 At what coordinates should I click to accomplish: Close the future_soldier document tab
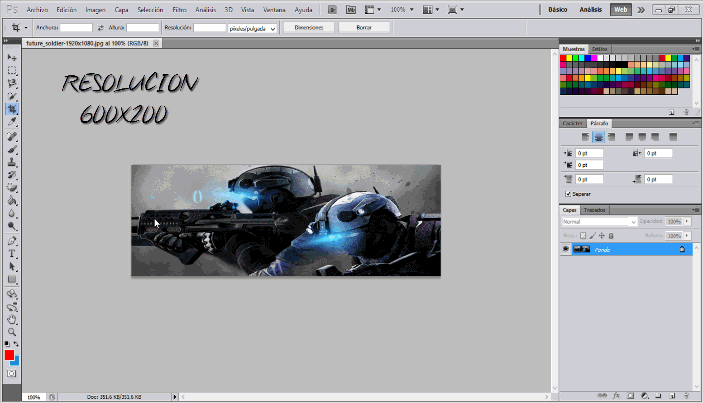(x=156, y=43)
